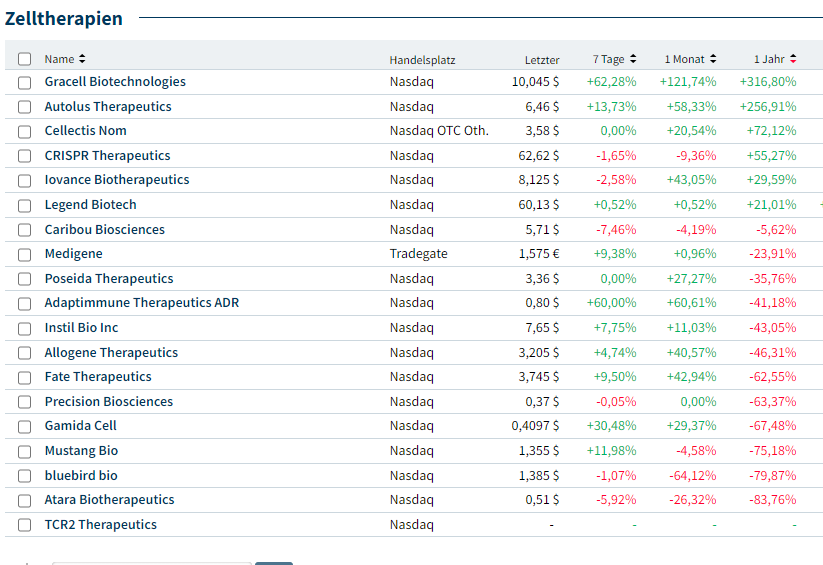Sort by 1 Monat performance arrows

[713, 59]
